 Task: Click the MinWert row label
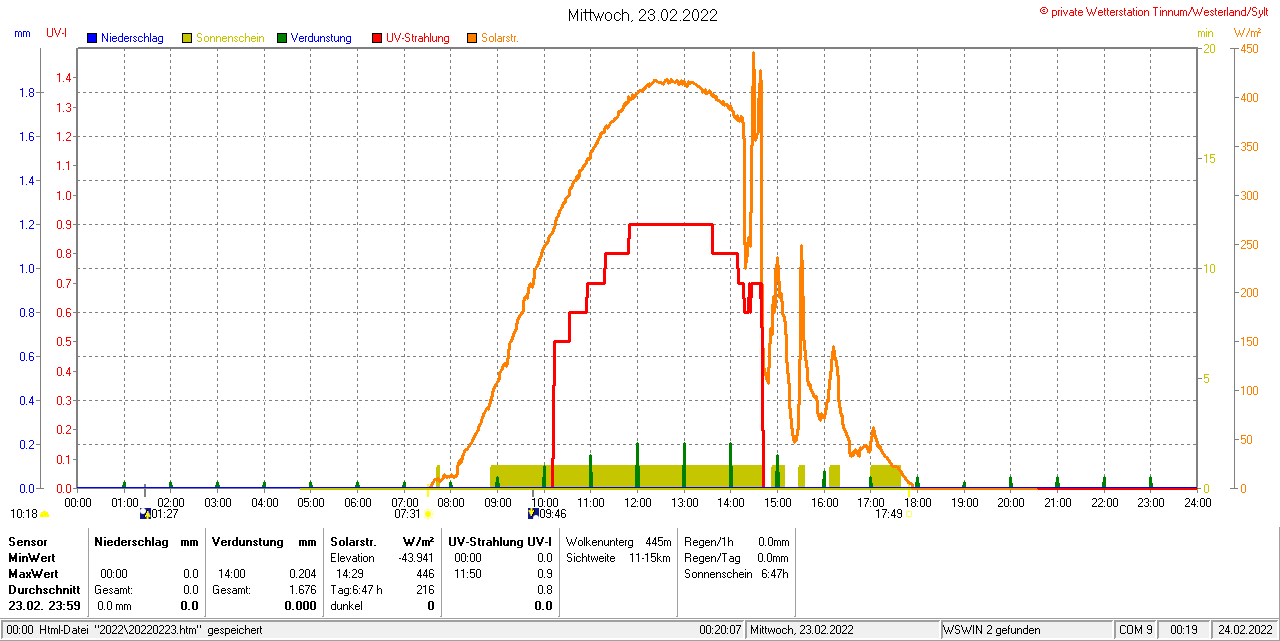pos(32,557)
